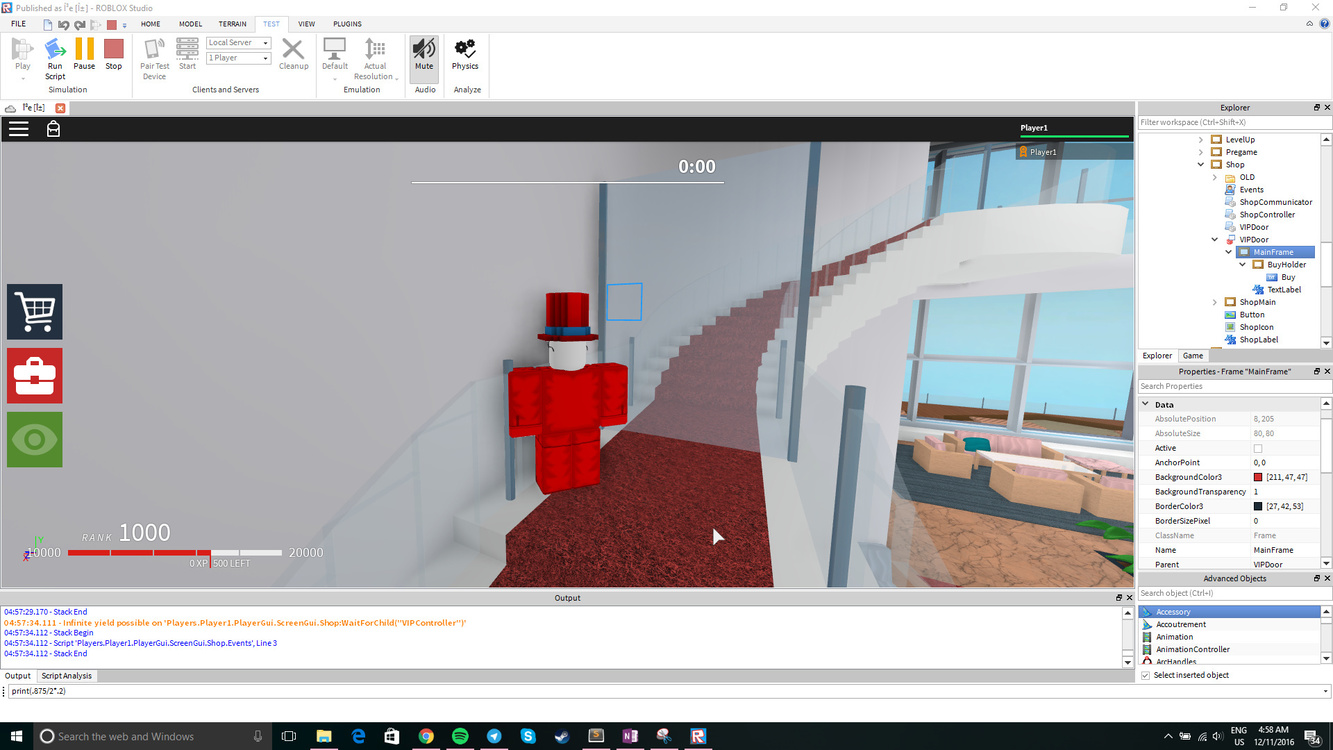Image resolution: width=1333 pixels, height=750 pixels.
Task: Collapse the Data properties section
Action: coord(1146,405)
